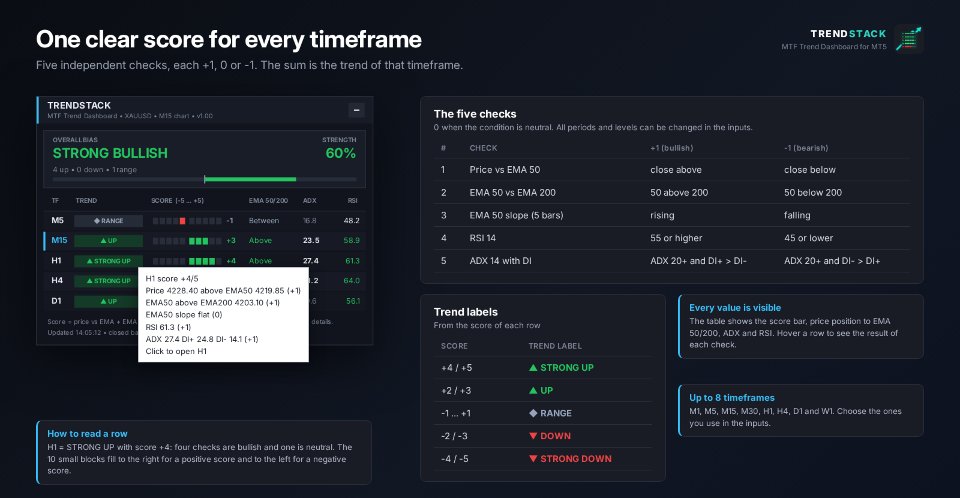The width and height of the screenshot is (960, 498).
Task: Click the H1 score value +4
Action: click(x=231, y=261)
